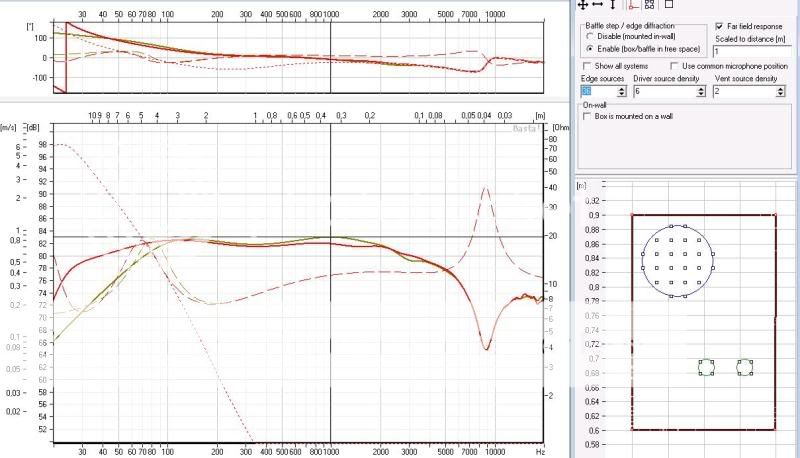Click the red axis origin icon
This screenshot has width=800, height=458.
click(632, 5)
